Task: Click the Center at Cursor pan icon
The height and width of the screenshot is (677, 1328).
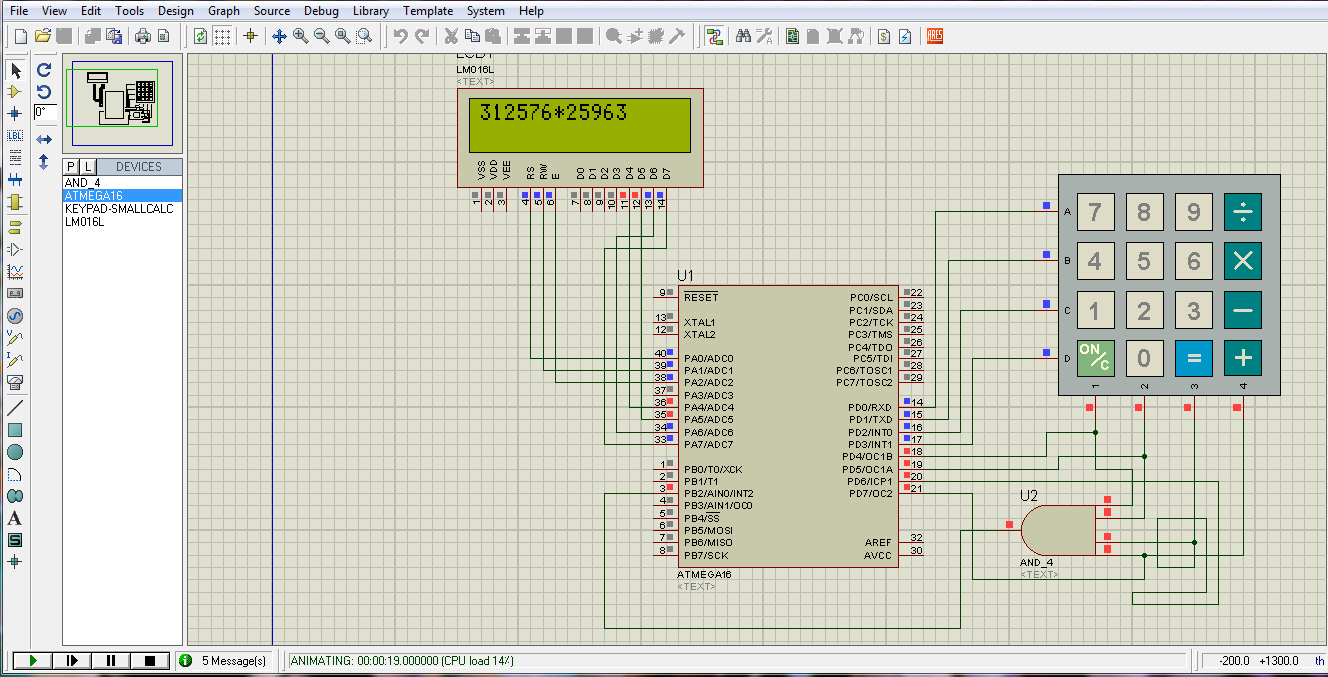Action: point(279,36)
